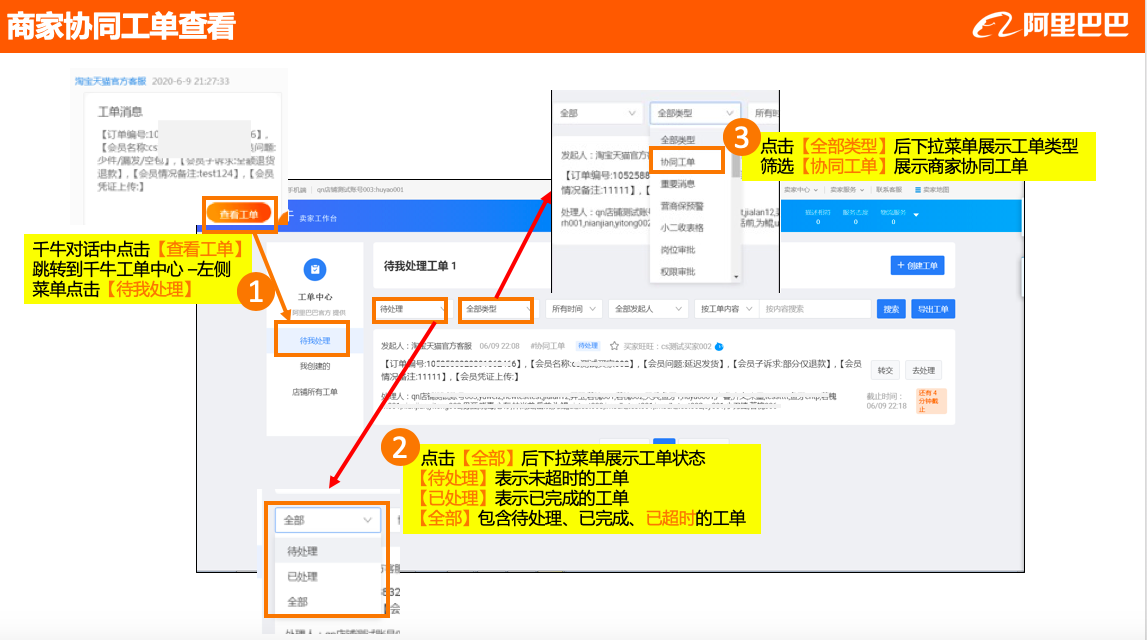Click the 卖家地图 icon link in the top bar

932,190
